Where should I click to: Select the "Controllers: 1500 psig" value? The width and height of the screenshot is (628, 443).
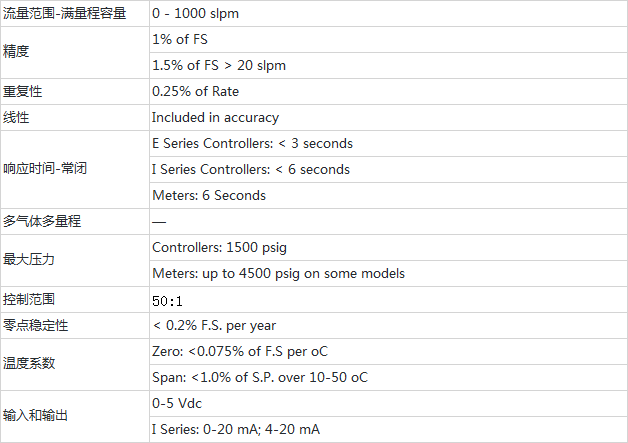tap(219, 247)
